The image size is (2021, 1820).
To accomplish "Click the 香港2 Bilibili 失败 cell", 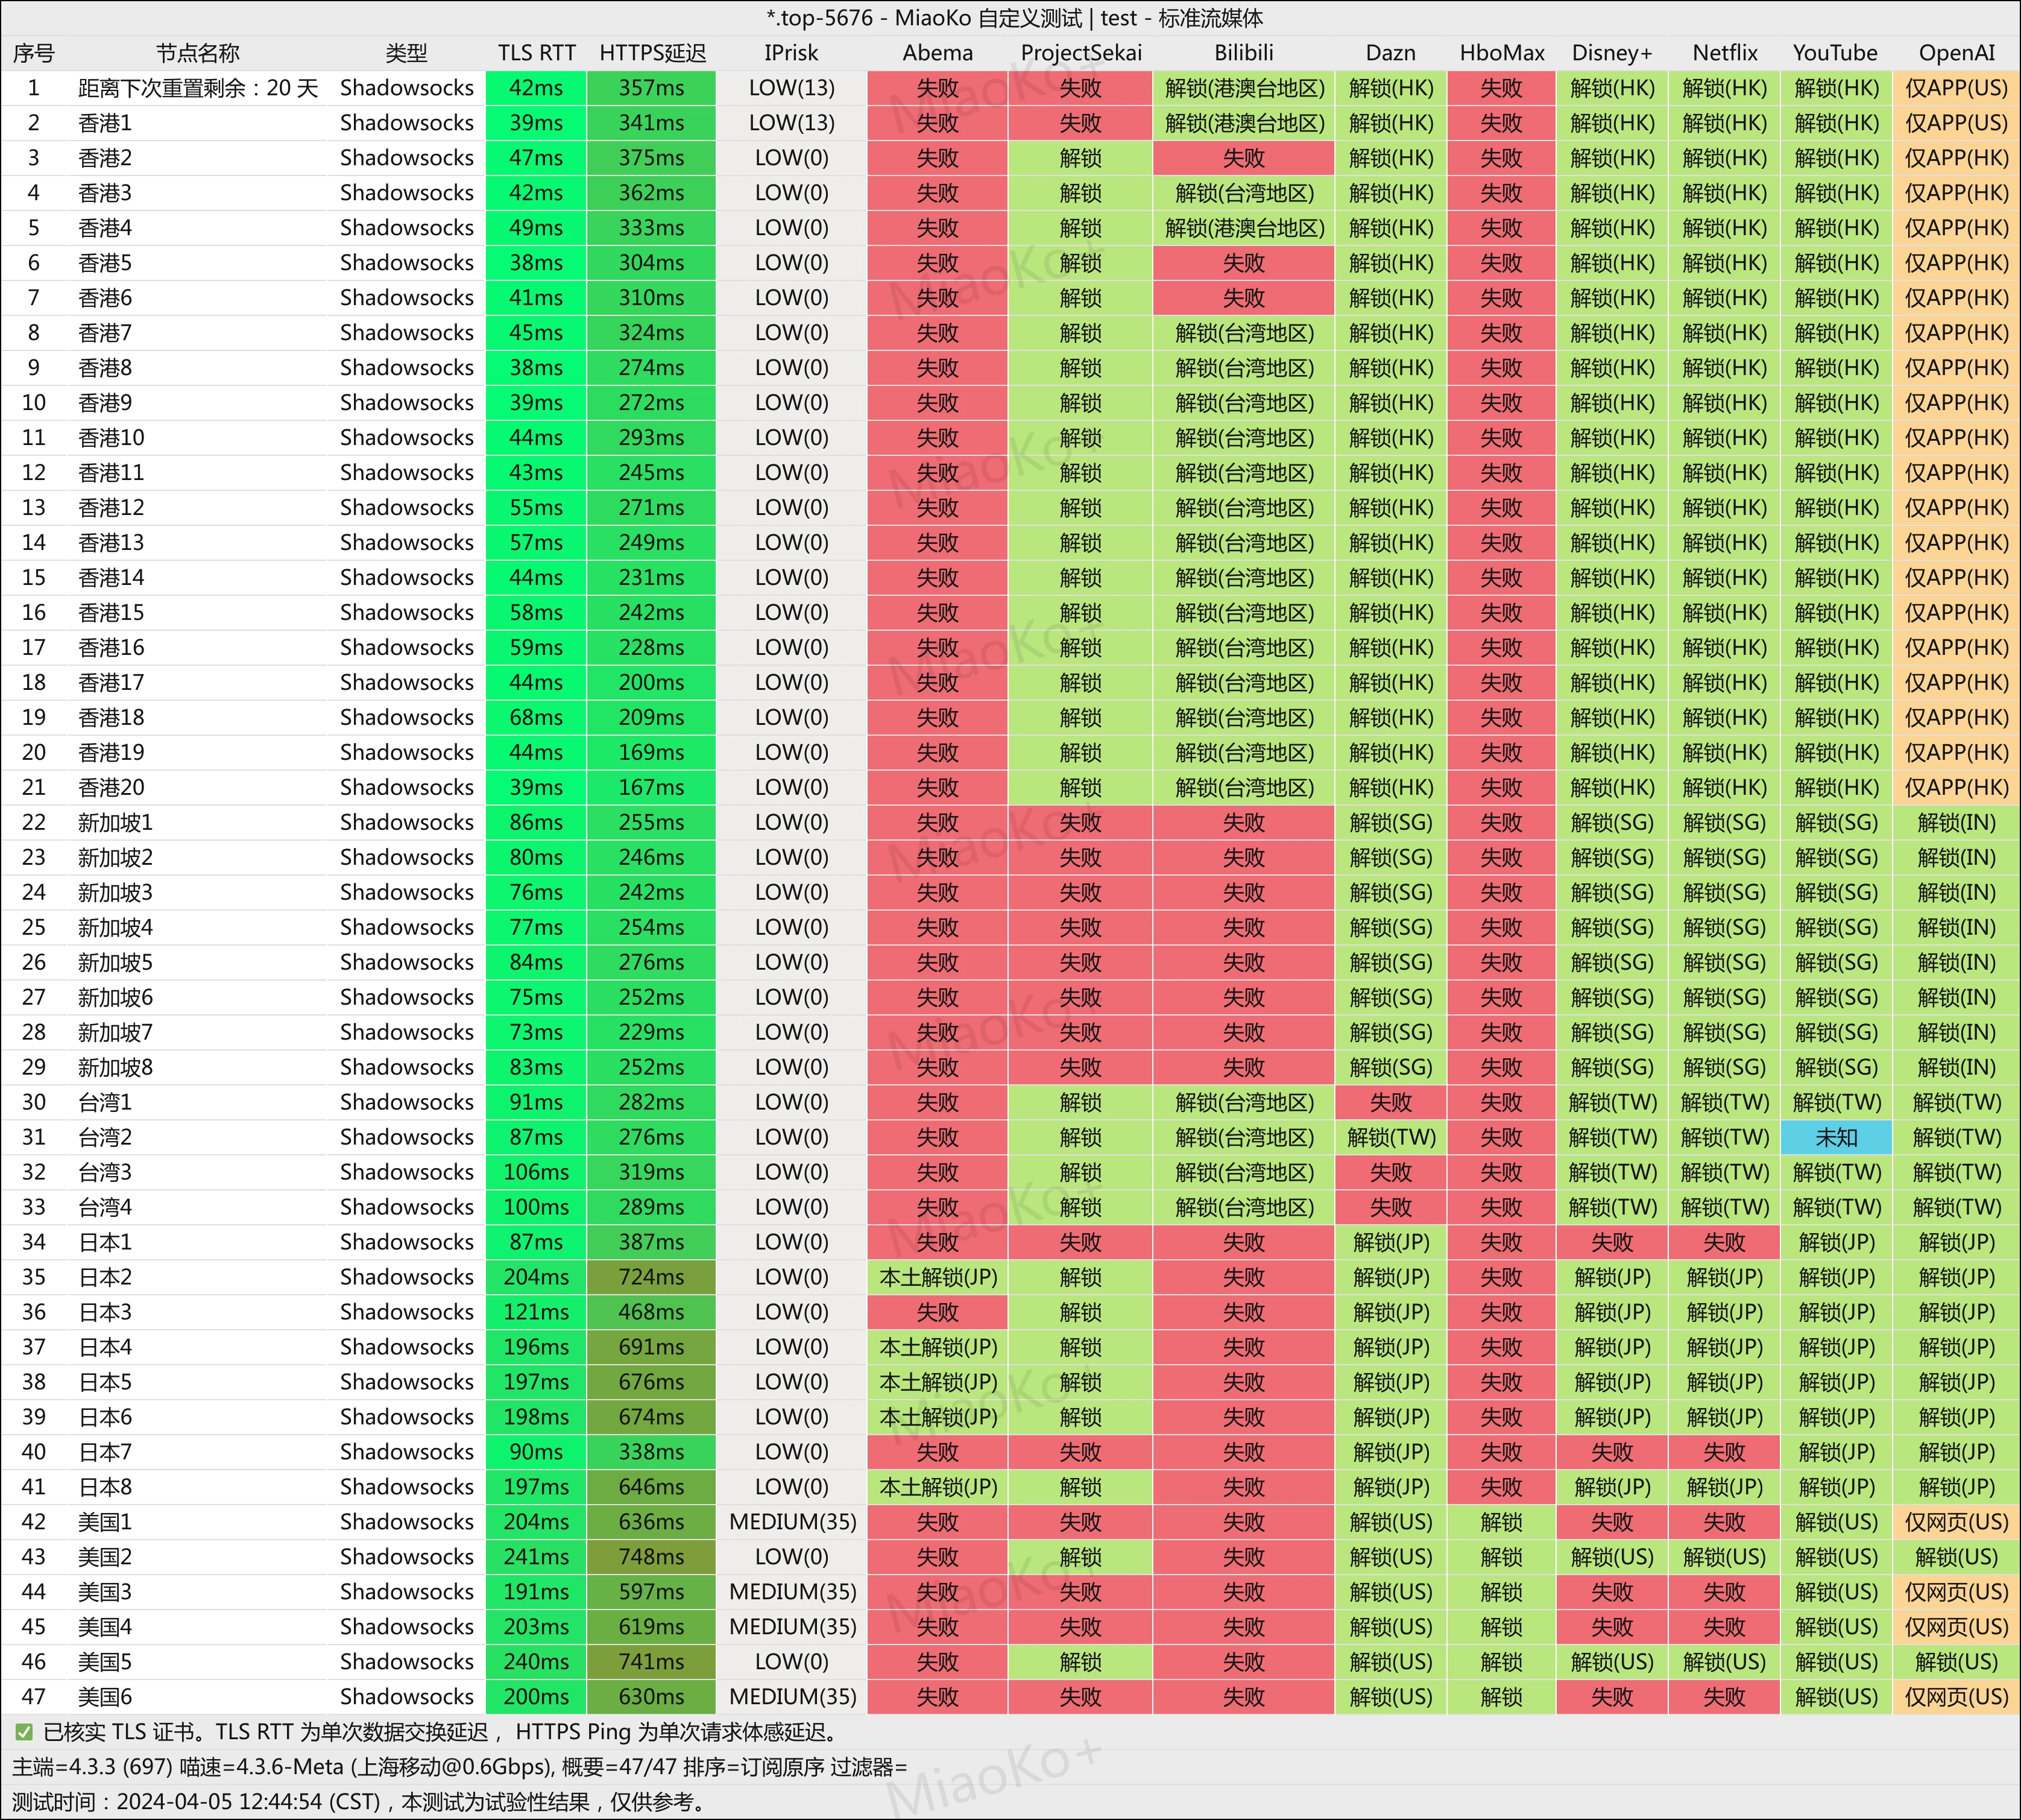I will pos(1243,158).
